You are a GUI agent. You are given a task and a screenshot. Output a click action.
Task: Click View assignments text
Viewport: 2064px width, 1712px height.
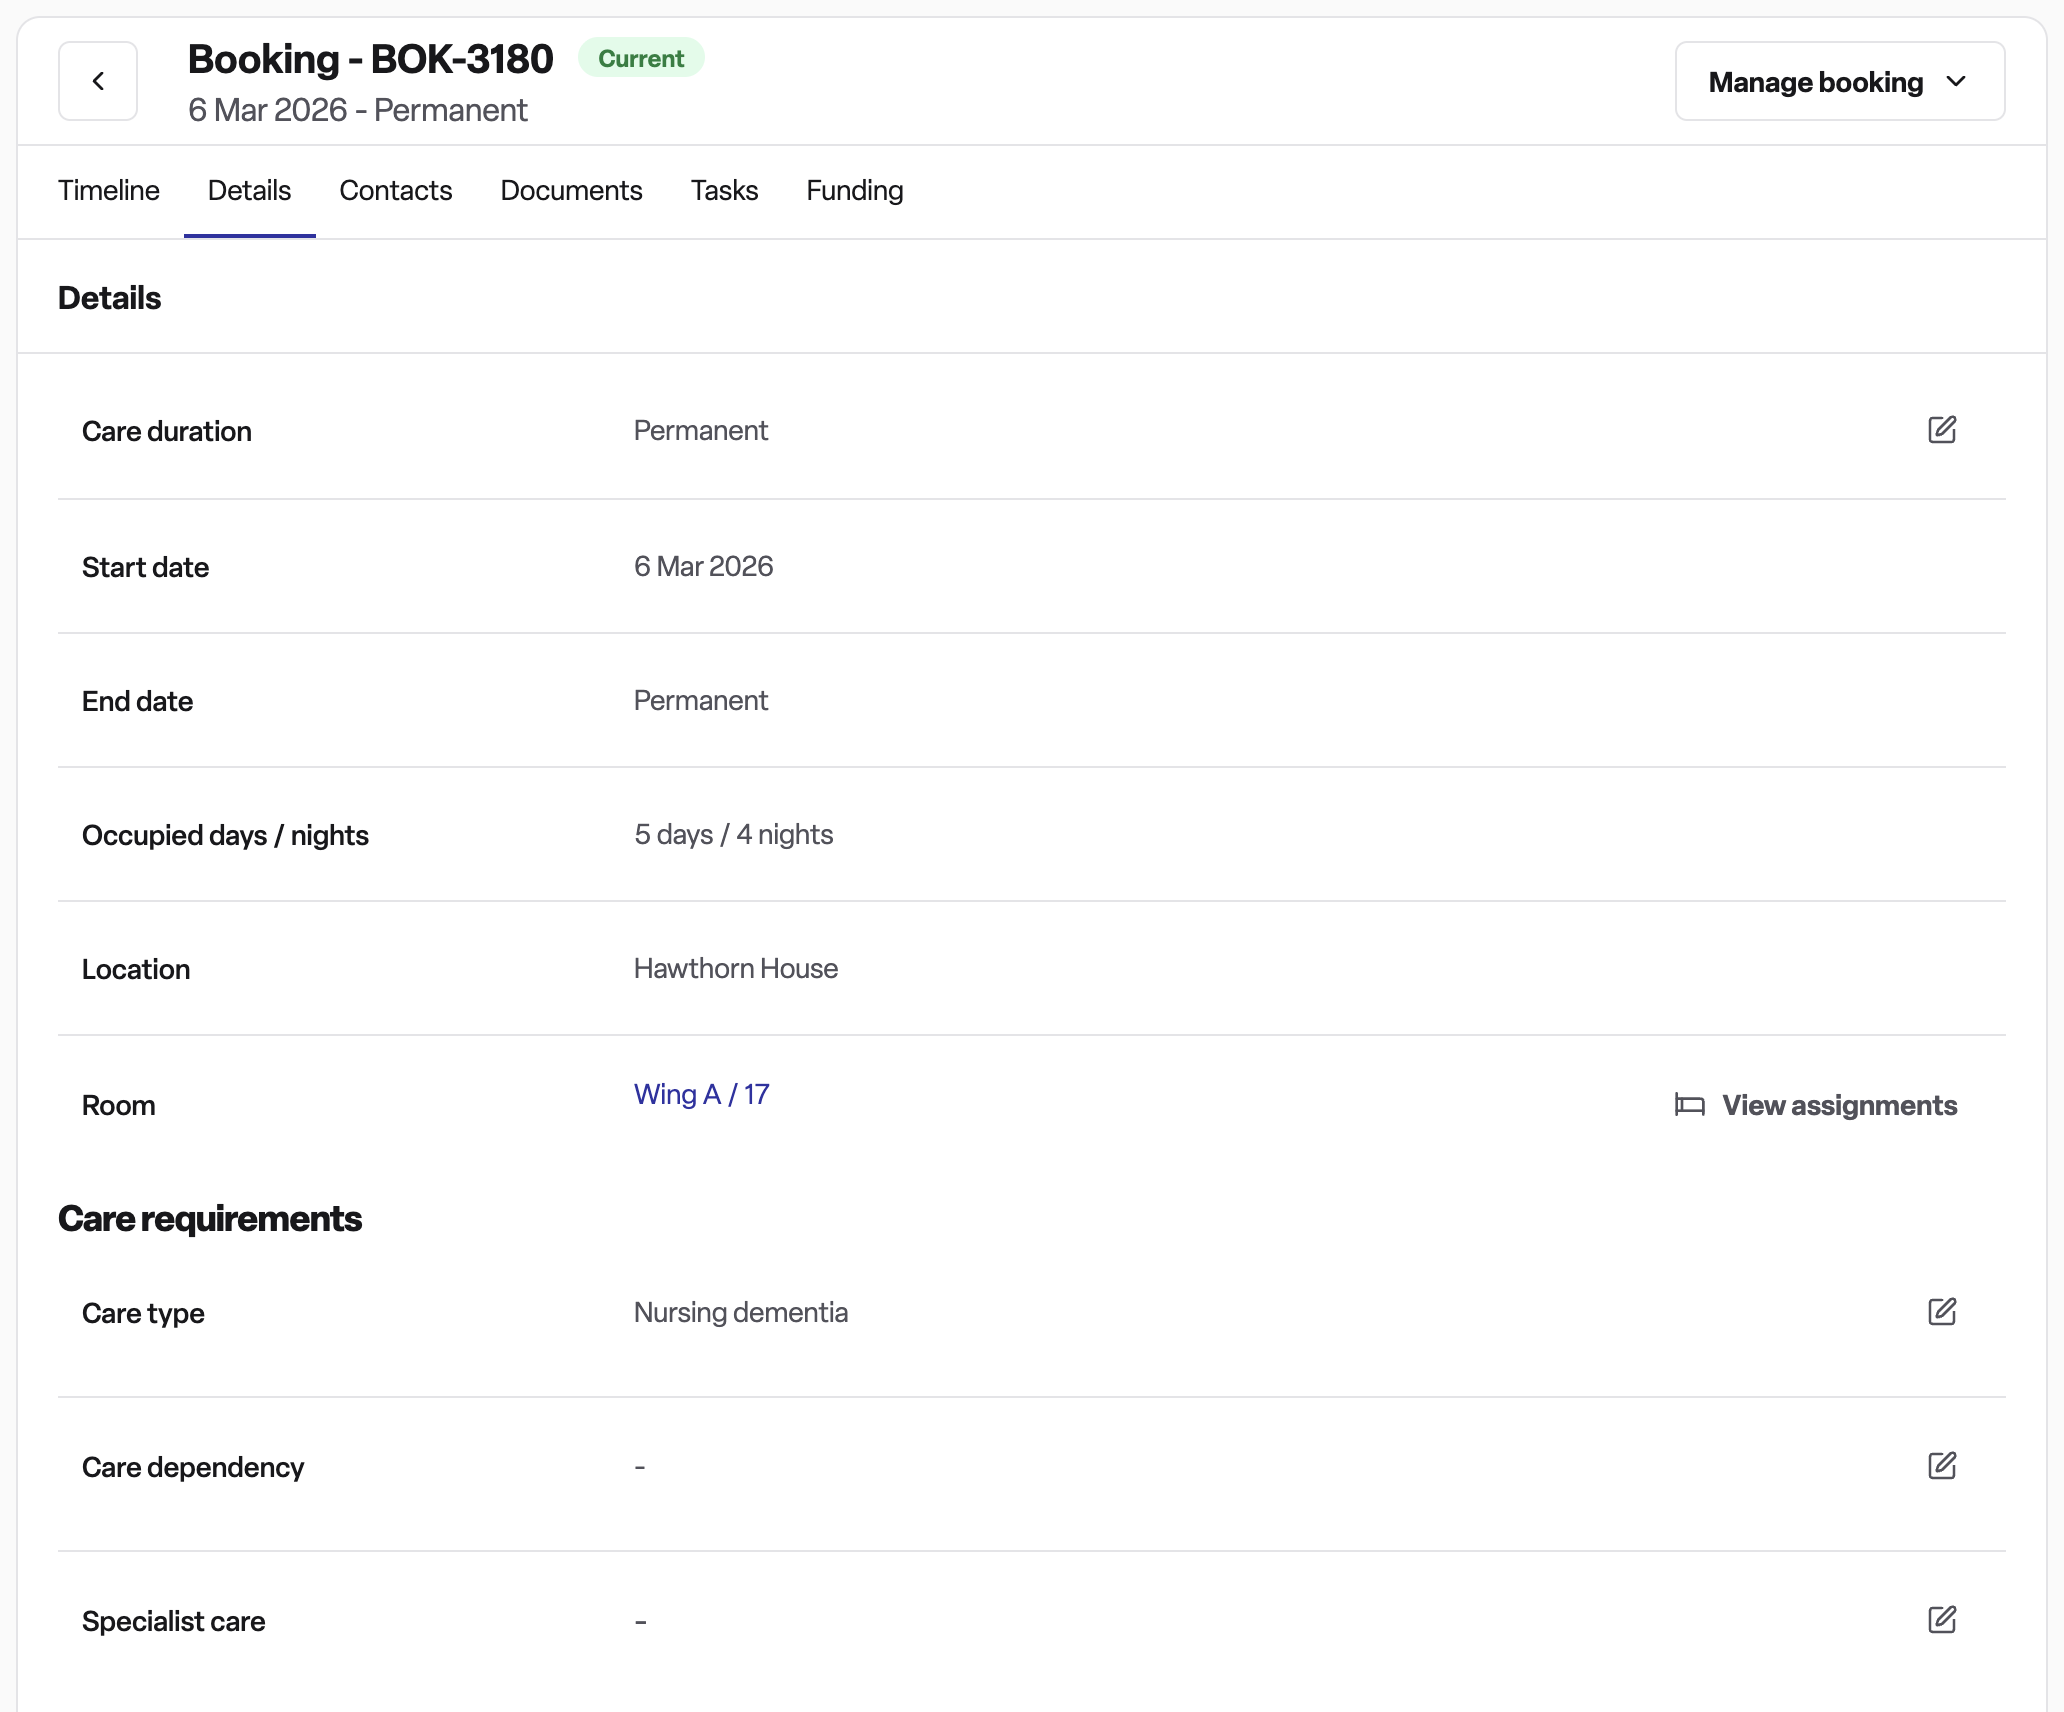click(1839, 1105)
